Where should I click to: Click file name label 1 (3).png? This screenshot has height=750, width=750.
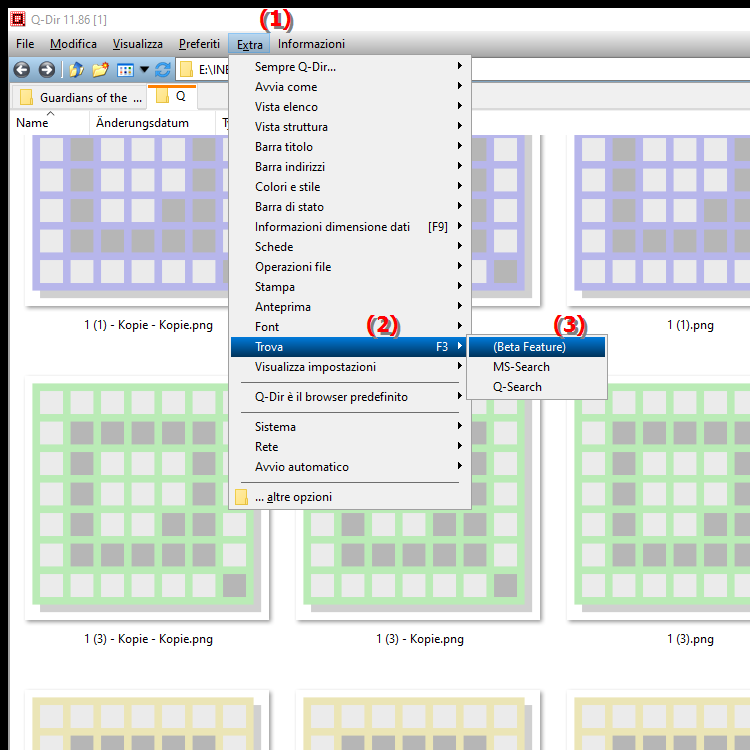coord(690,639)
